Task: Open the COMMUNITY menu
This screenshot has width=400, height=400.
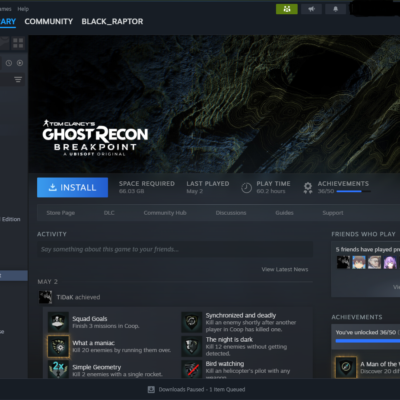Action: pos(49,21)
